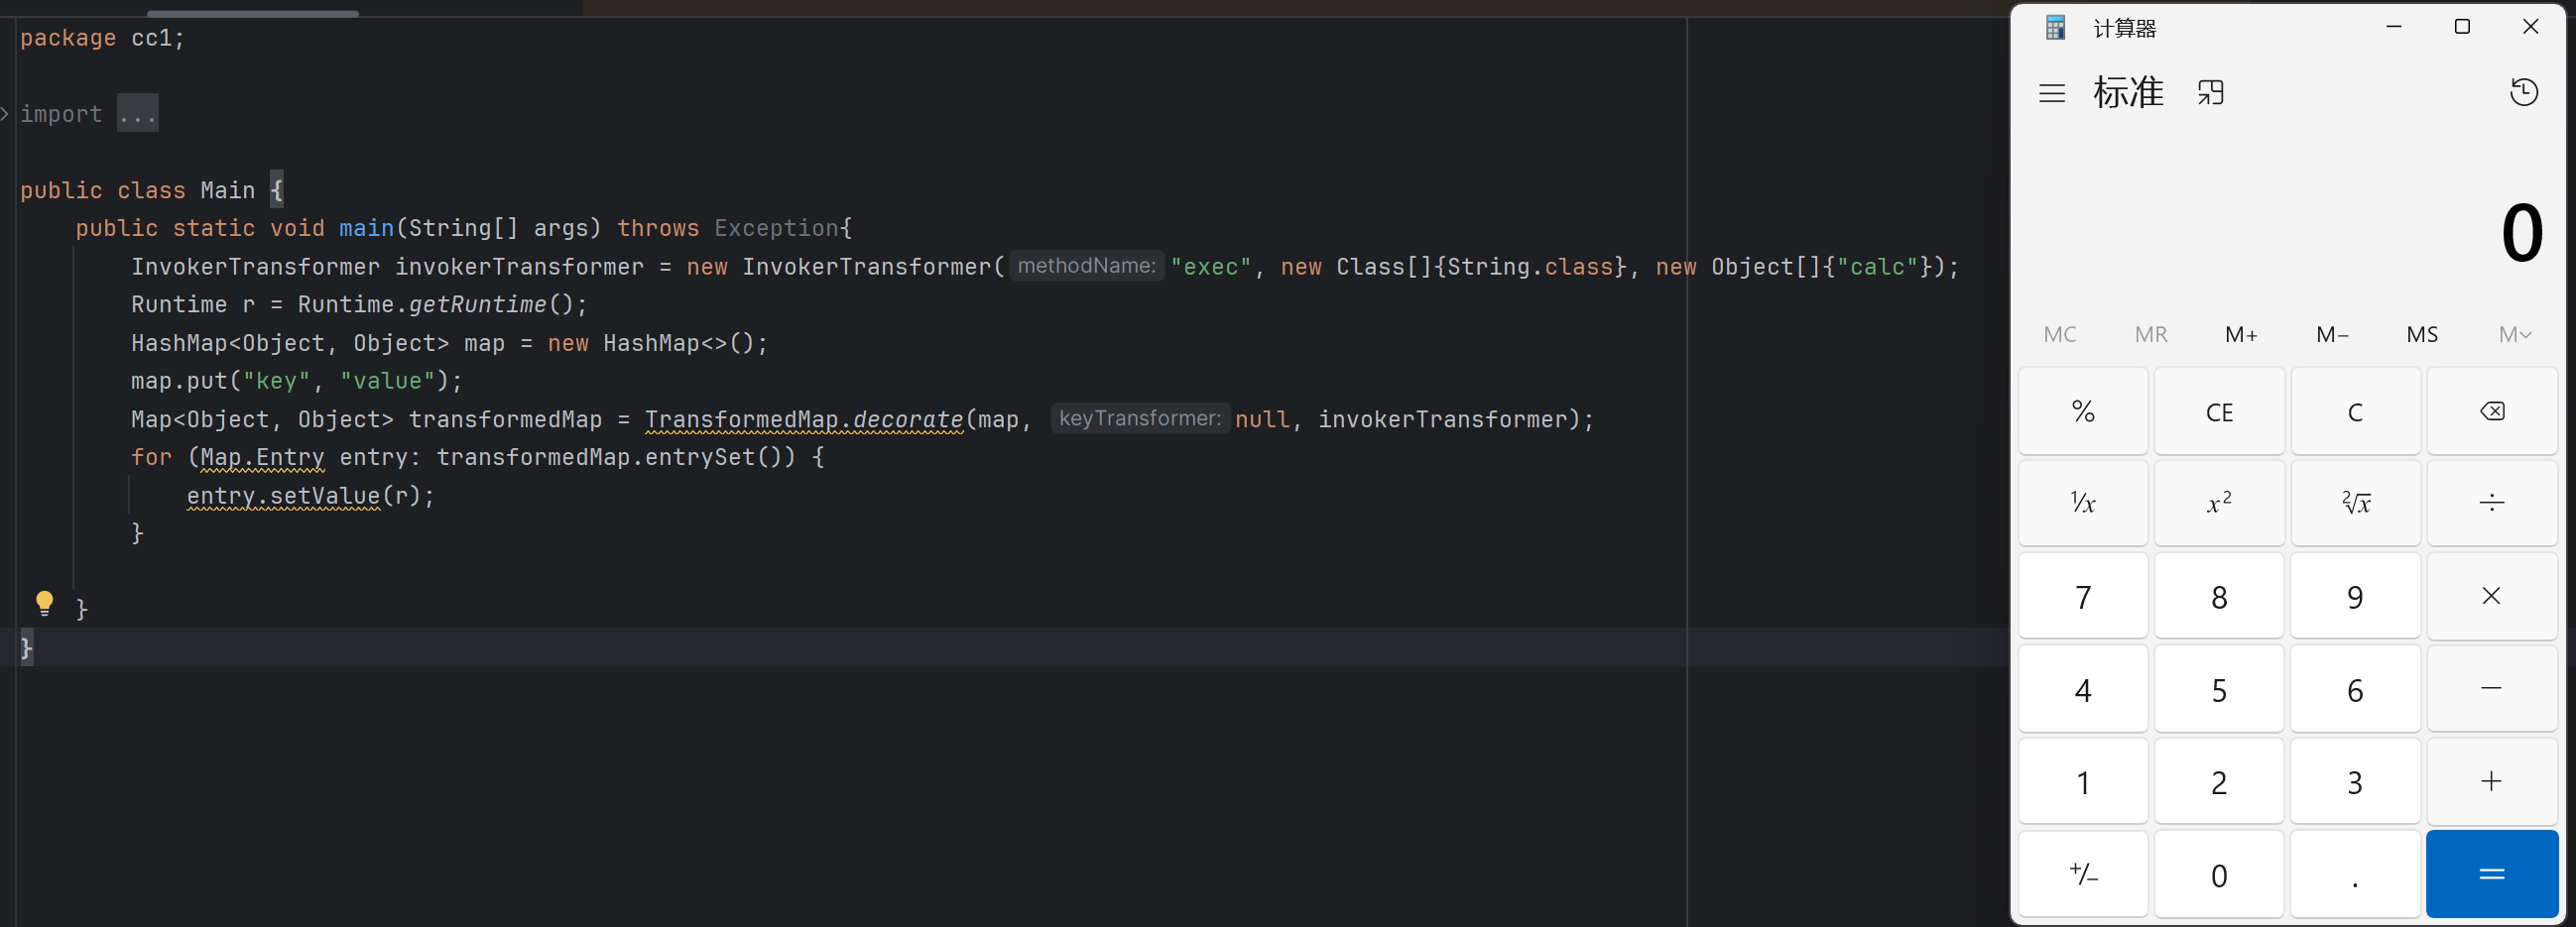Click Map.Entry type in the for loop
The height and width of the screenshot is (927, 2576).
[x=262, y=457]
